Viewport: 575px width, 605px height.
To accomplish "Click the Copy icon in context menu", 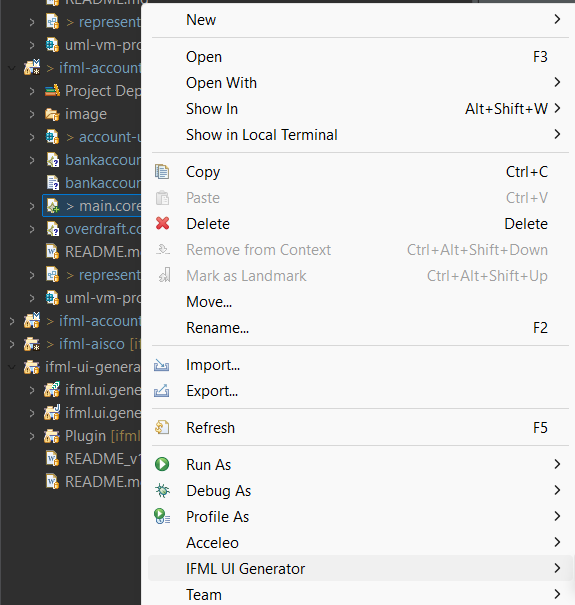I will tap(162, 172).
